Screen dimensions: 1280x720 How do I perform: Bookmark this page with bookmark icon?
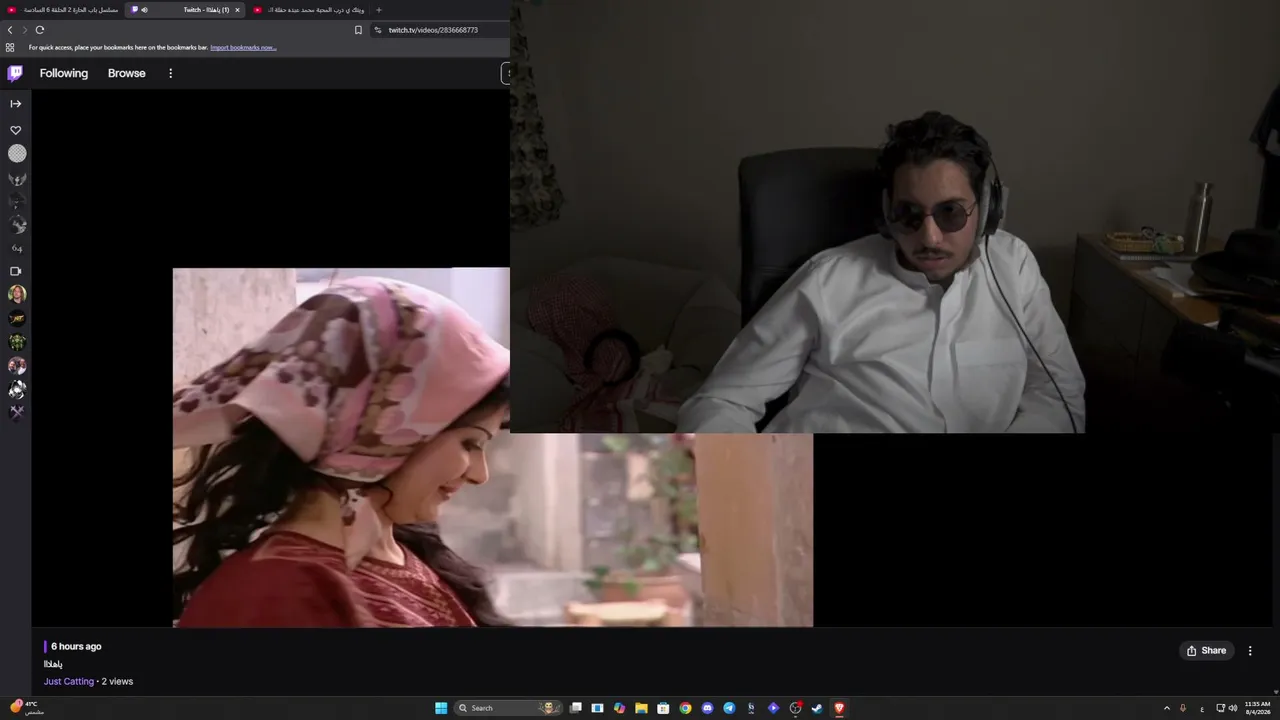coord(358,30)
